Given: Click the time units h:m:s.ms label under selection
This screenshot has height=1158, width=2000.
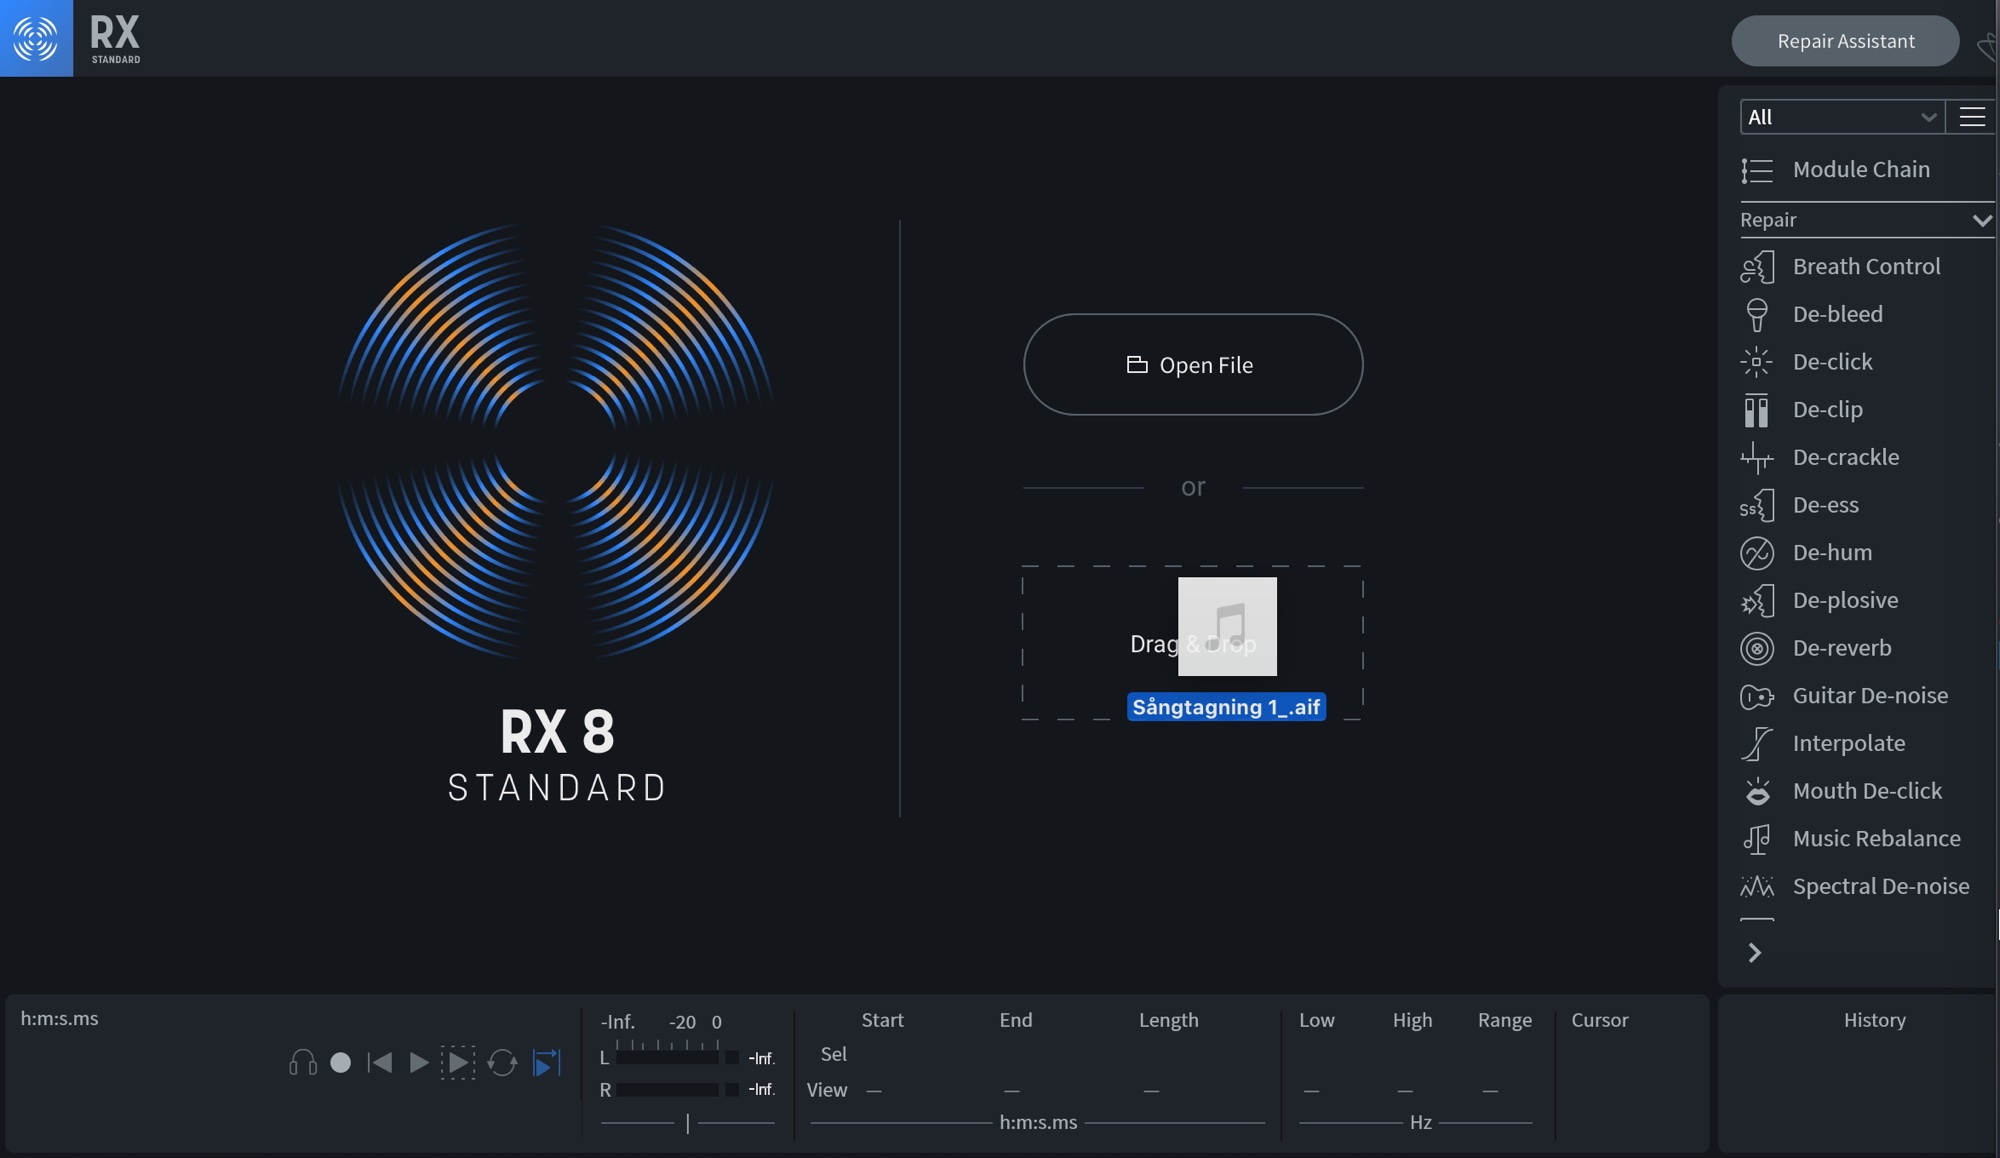Looking at the screenshot, I should pos(1038,1122).
